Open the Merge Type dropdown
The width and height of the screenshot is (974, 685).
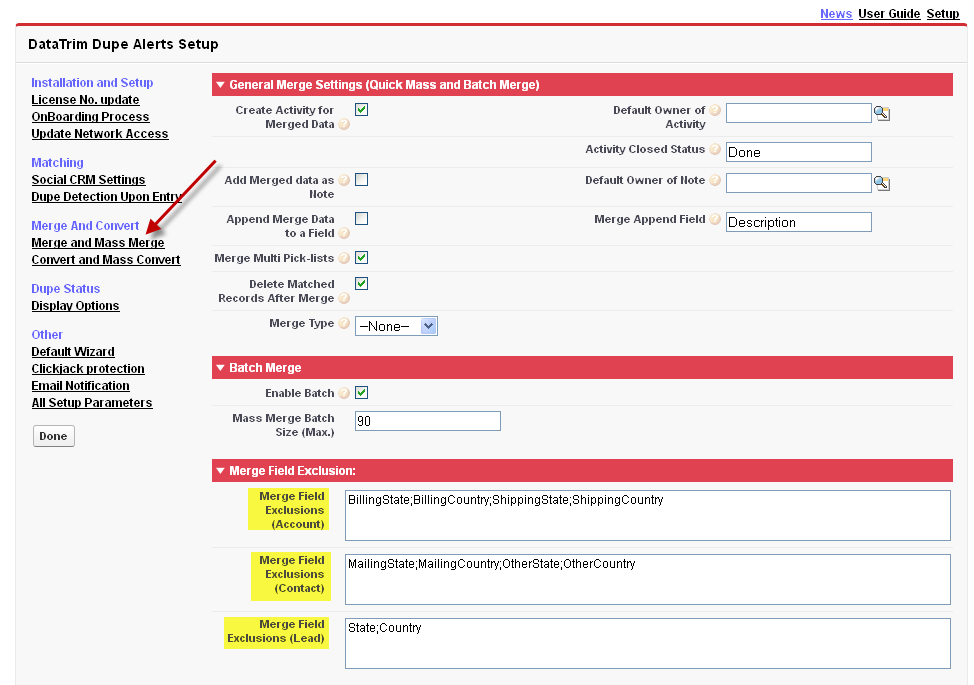[396, 326]
